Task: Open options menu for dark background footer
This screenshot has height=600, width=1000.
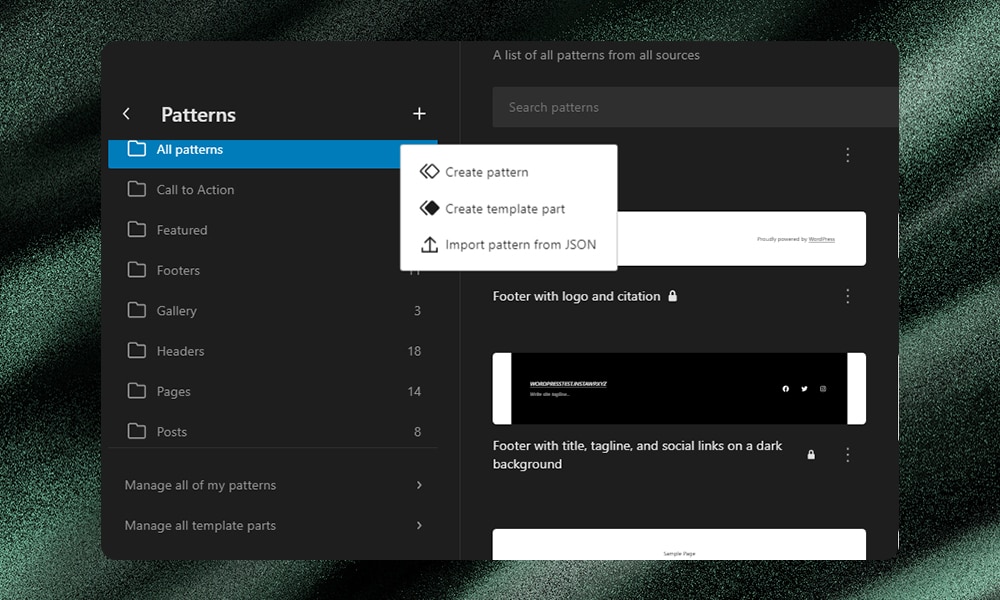Action: (848, 455)
